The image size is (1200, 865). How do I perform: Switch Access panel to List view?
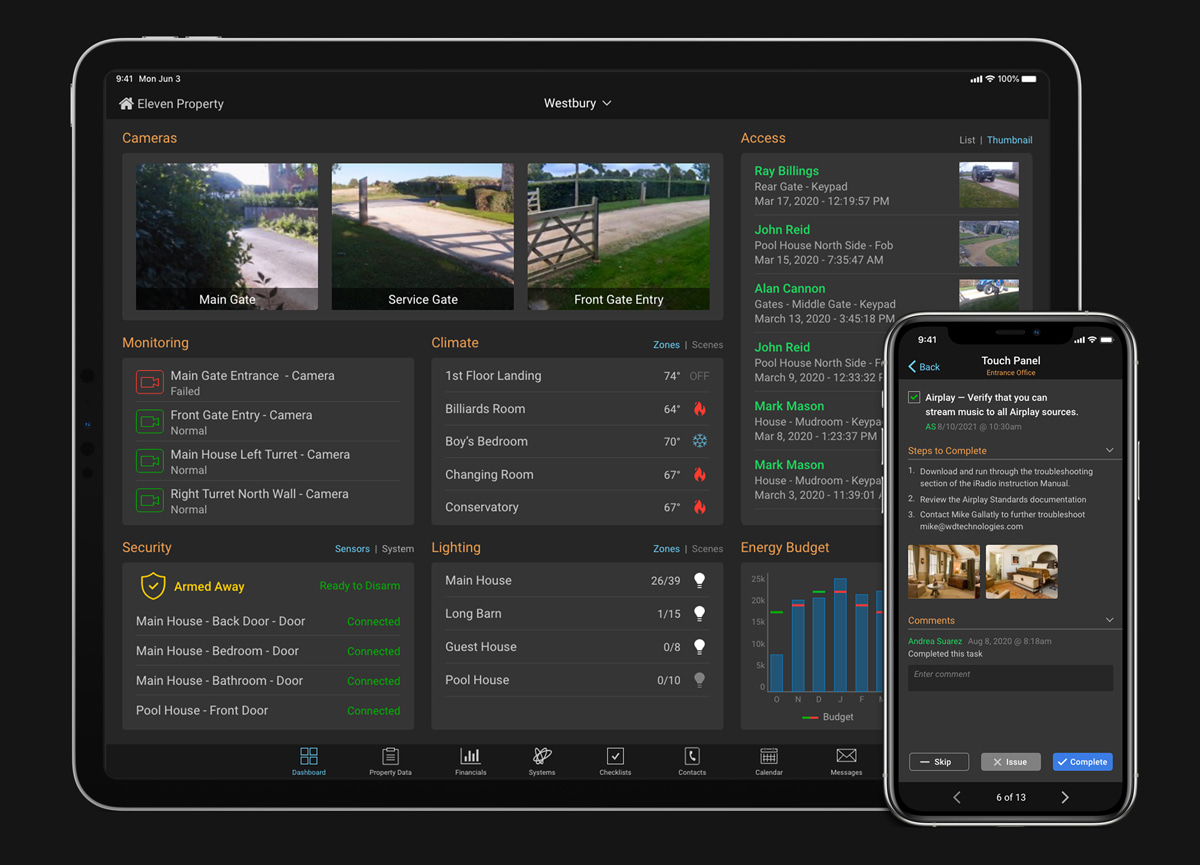[967, 140]
